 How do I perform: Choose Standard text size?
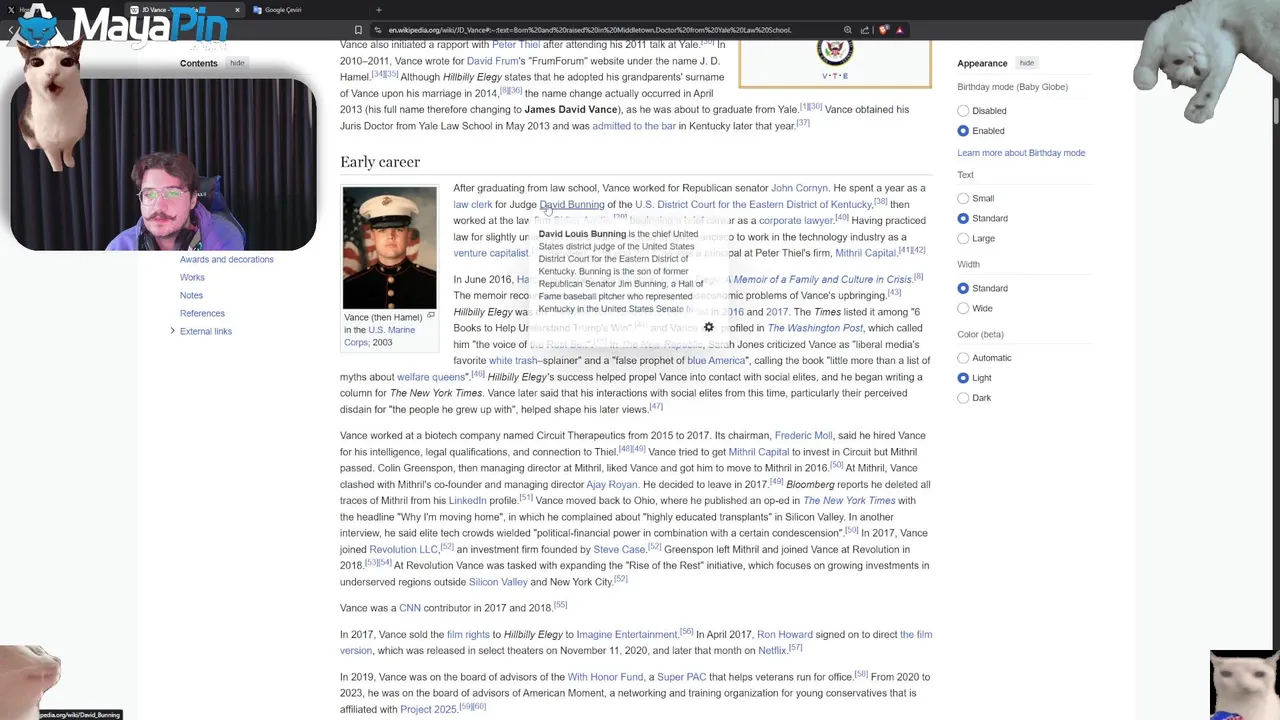(x=963, y=218)
